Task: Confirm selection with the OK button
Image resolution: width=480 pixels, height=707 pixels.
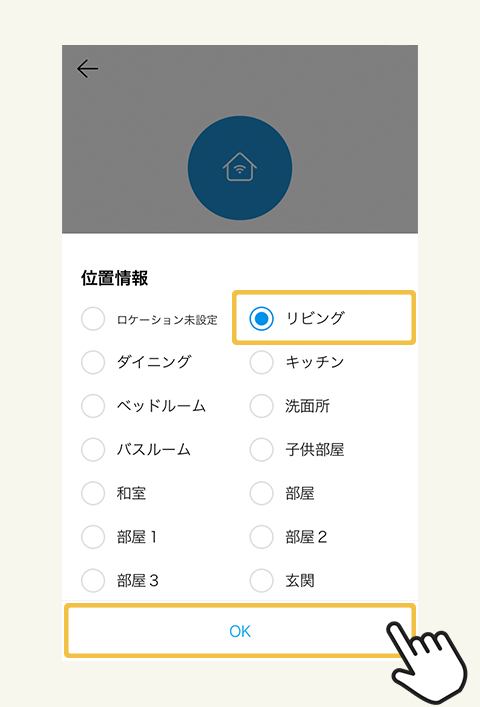Action: point(240,631)
